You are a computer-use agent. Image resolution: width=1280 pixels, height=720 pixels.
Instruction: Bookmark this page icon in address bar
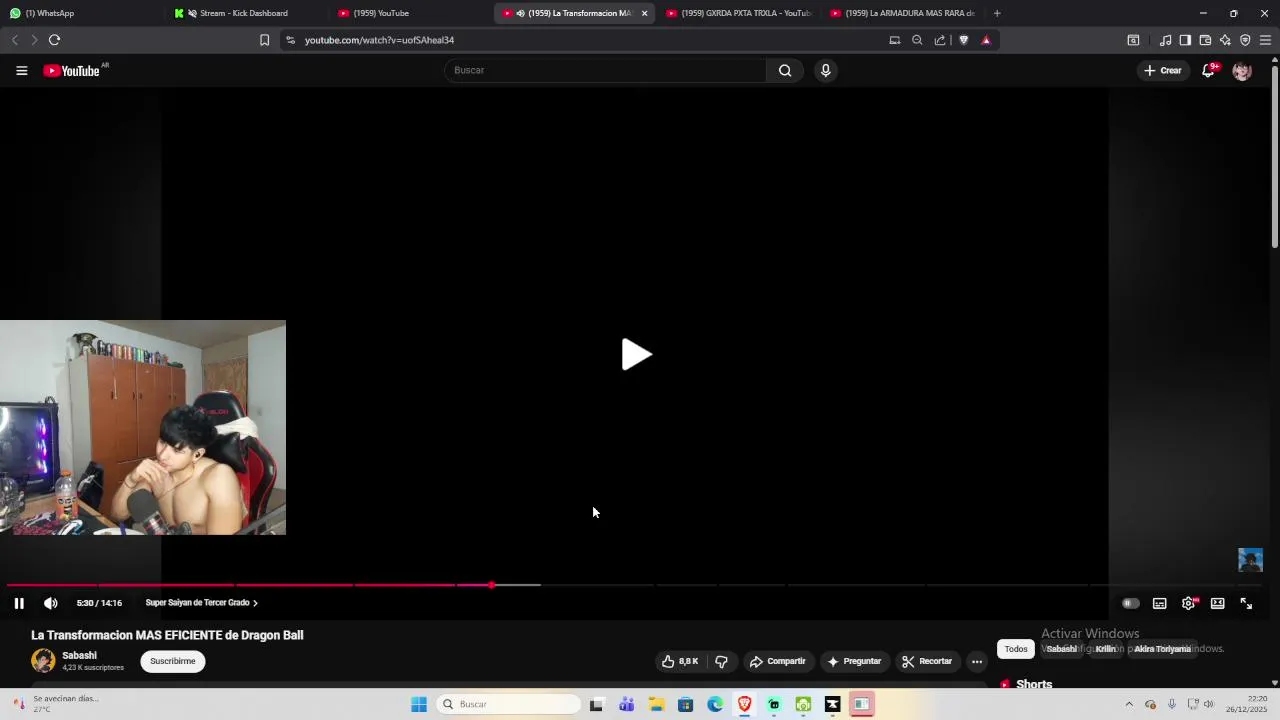click(x=264, y=40)
